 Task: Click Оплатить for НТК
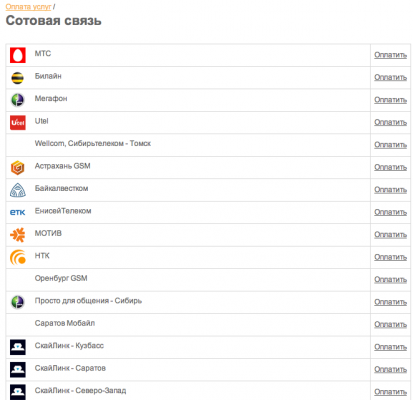coord(390,257)
